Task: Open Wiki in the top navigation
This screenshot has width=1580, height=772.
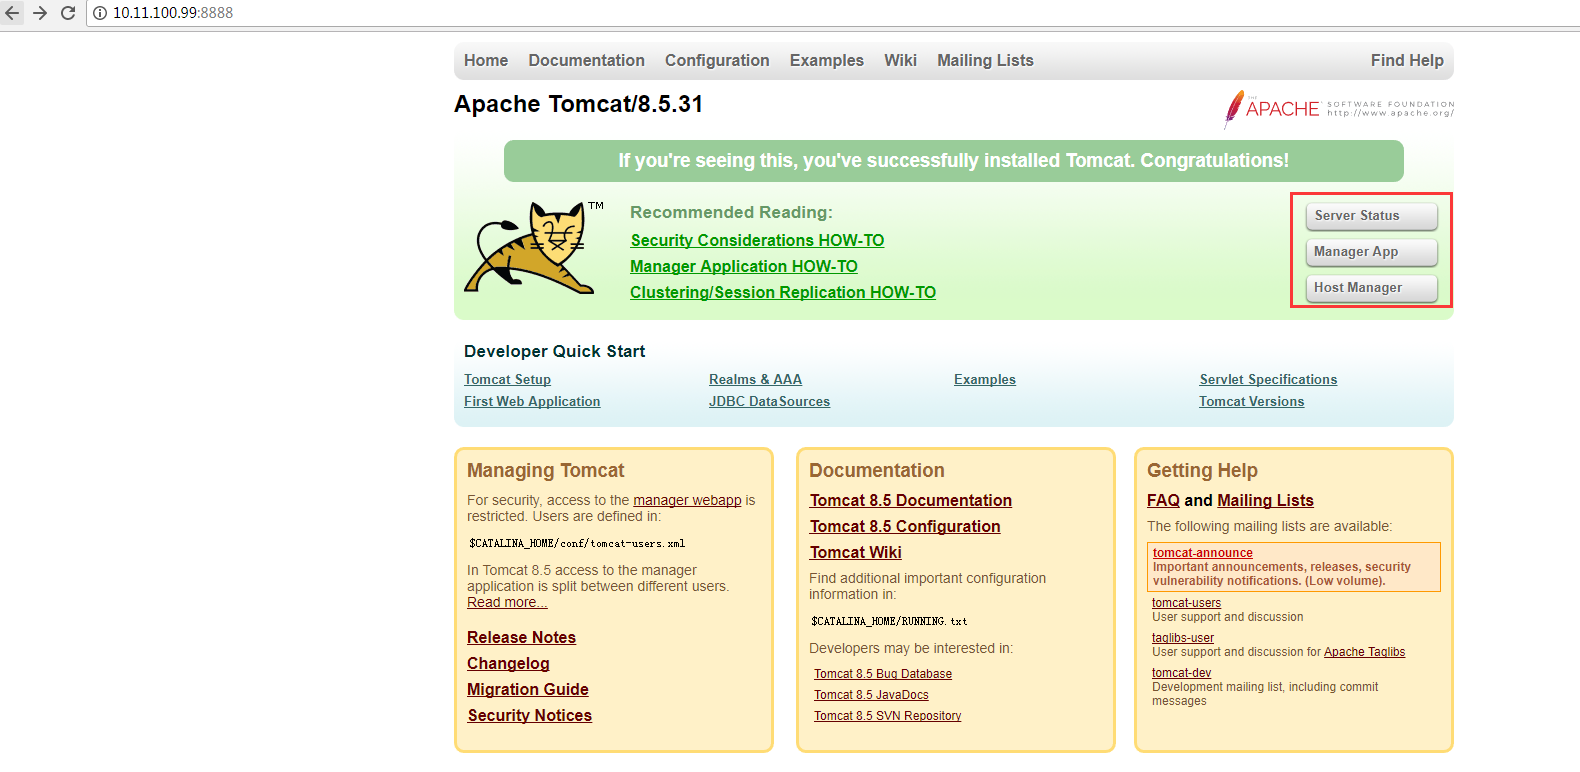Action: (x=900, y=60)
